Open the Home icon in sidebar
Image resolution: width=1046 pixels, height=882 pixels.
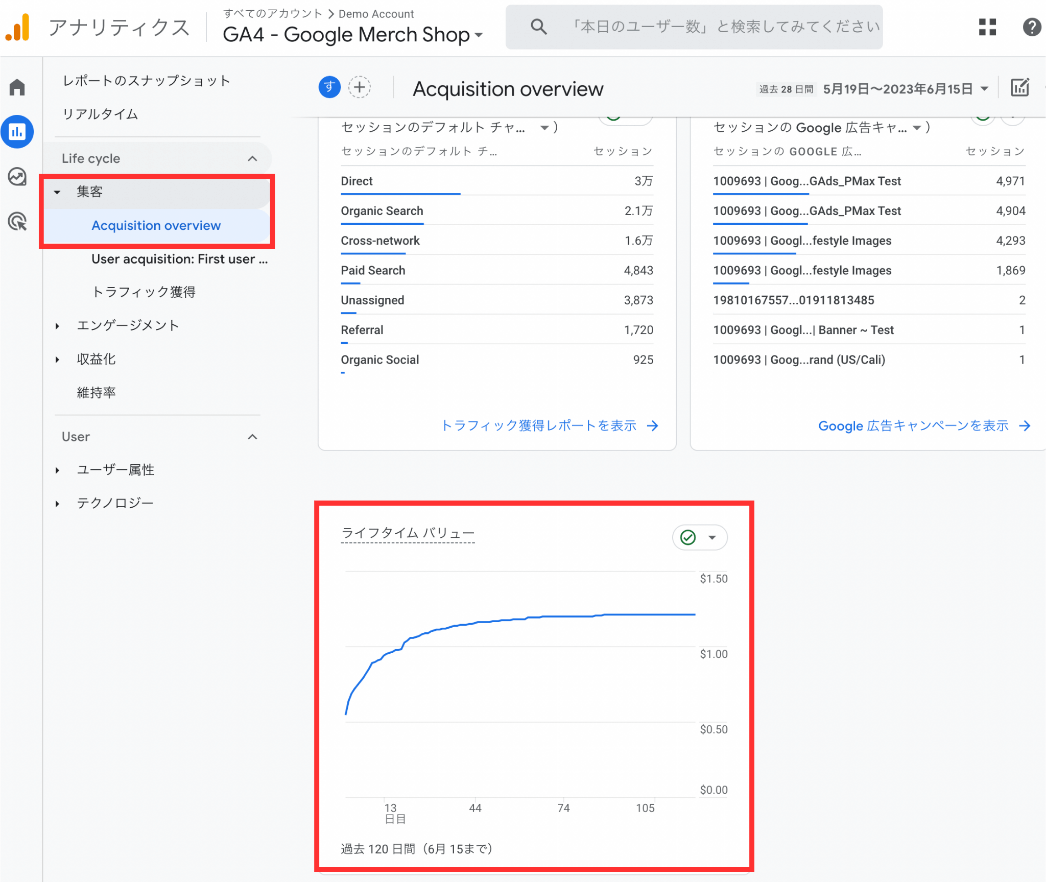pyautogui.click(x=17, y=87)
